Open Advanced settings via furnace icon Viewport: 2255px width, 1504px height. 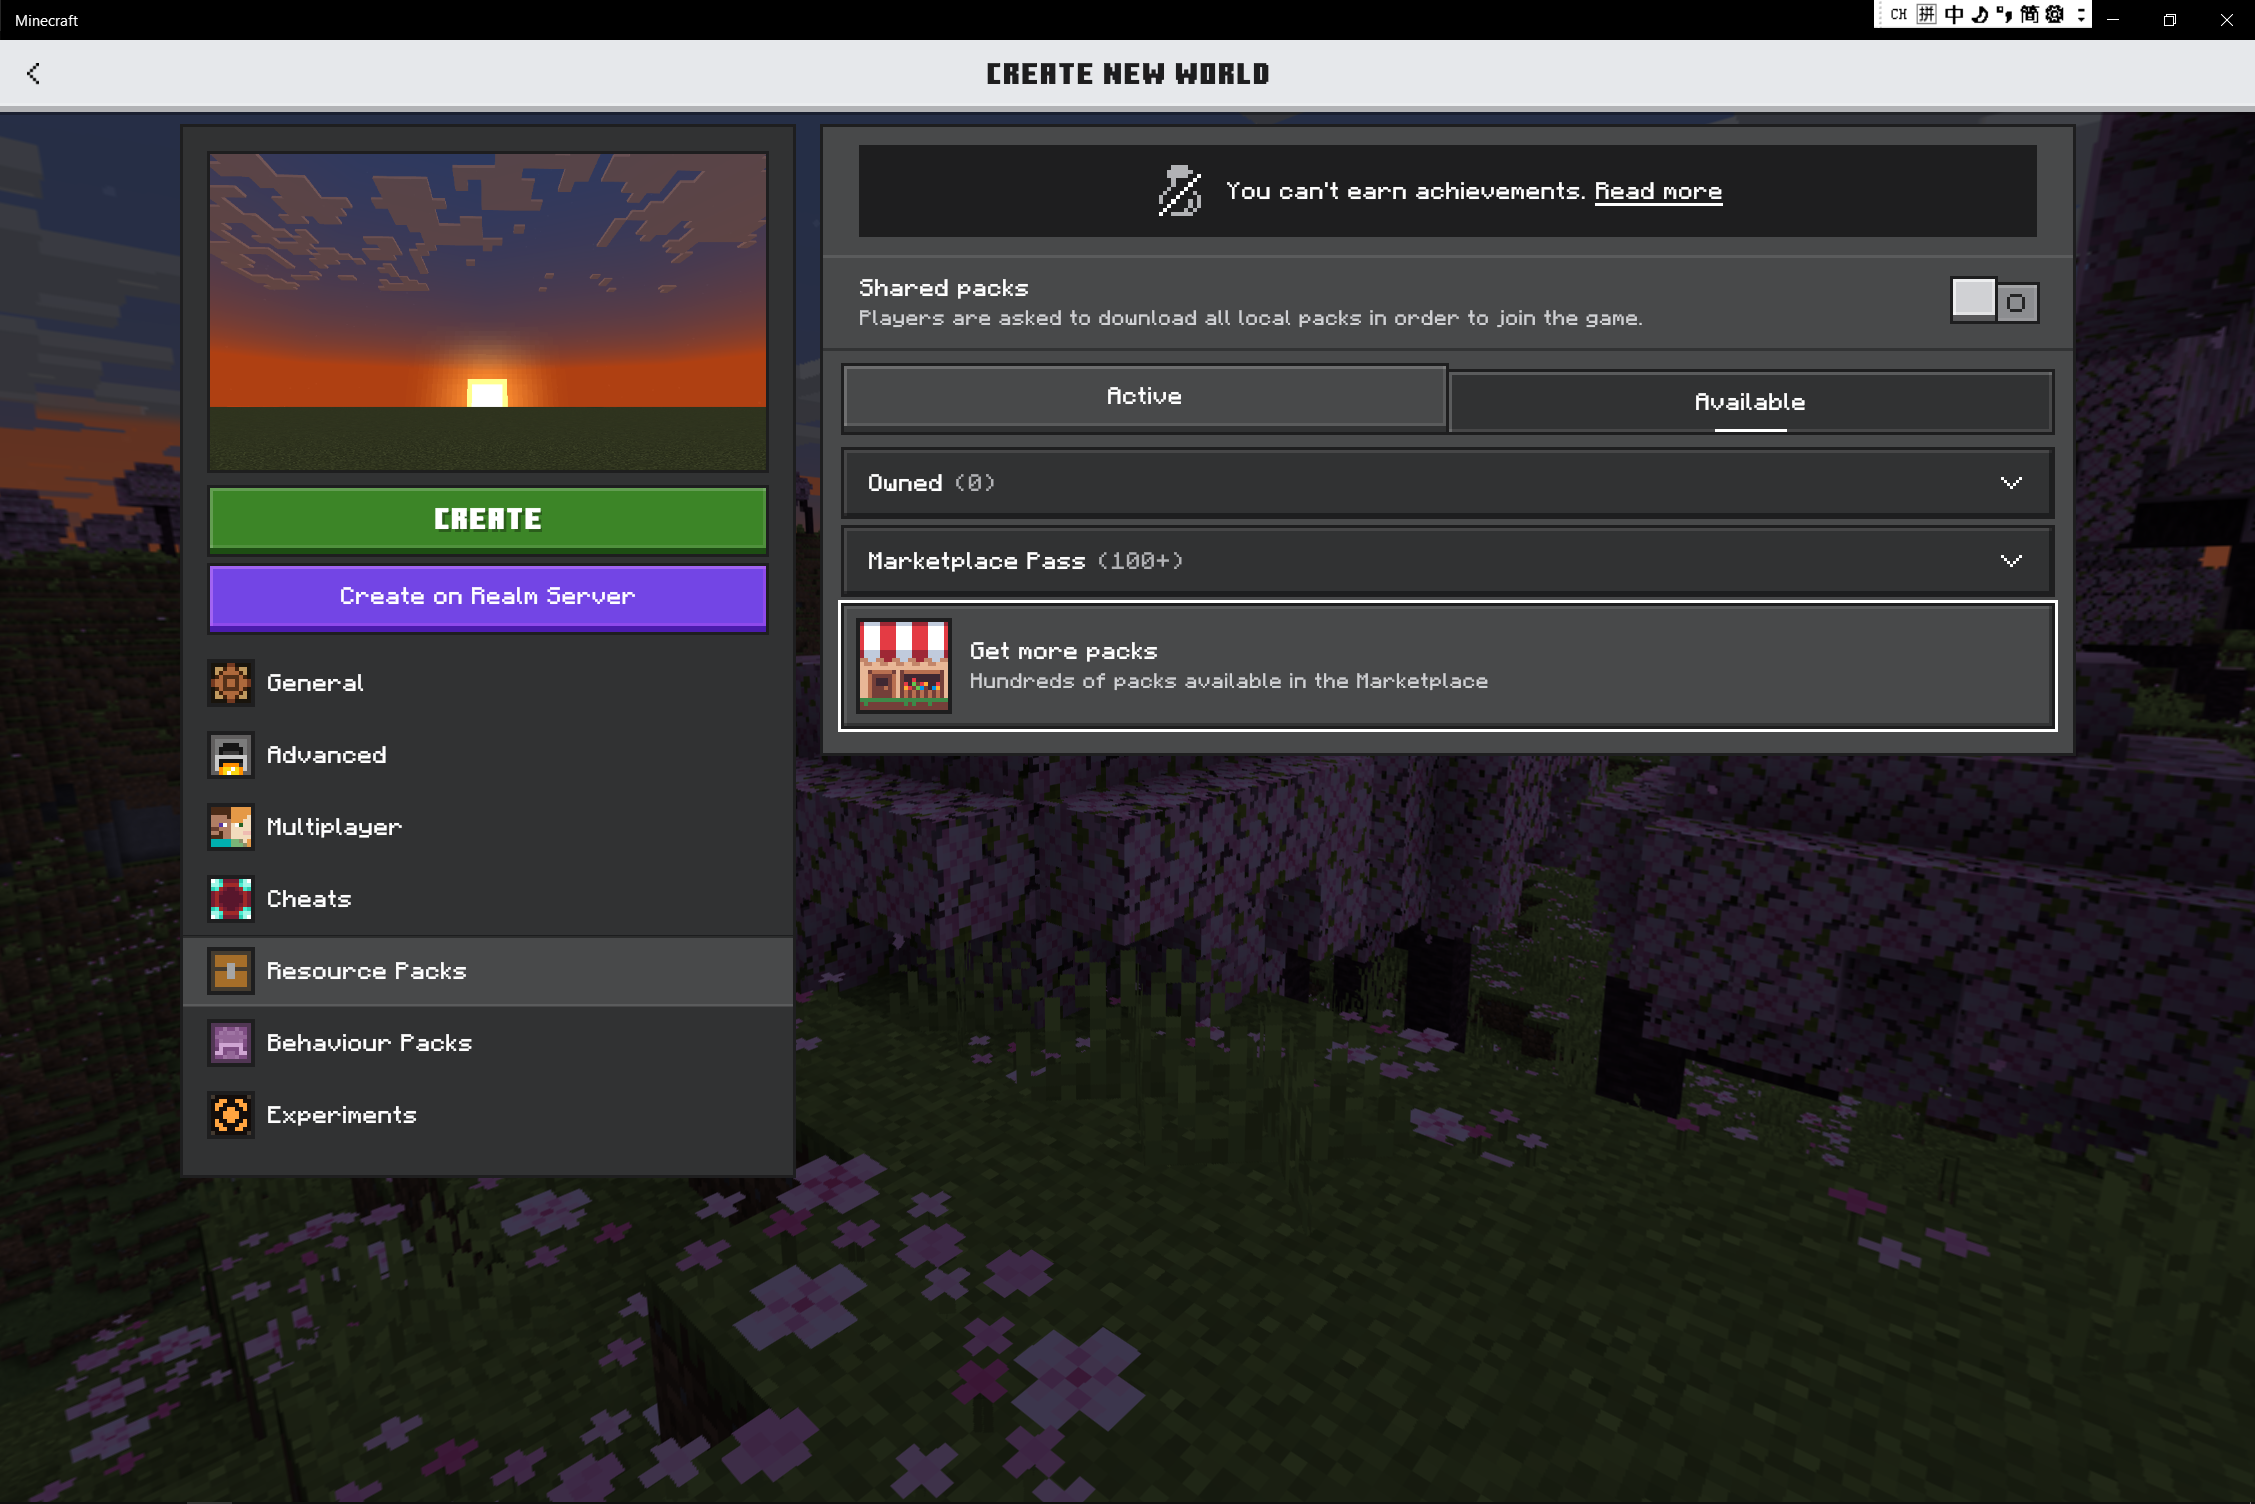click(x=230, y=755)
